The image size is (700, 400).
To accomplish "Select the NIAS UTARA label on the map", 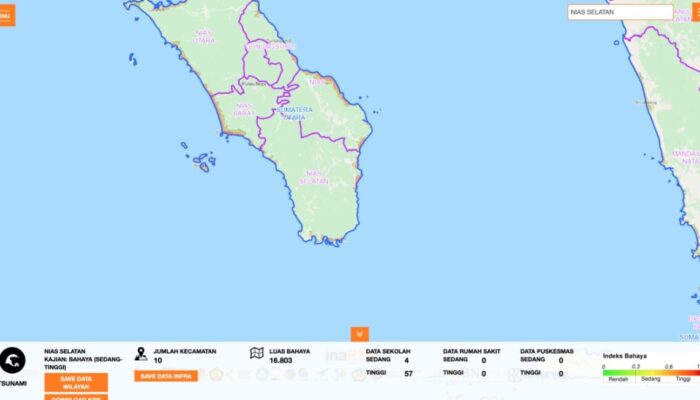I will [x=204, y=37].
